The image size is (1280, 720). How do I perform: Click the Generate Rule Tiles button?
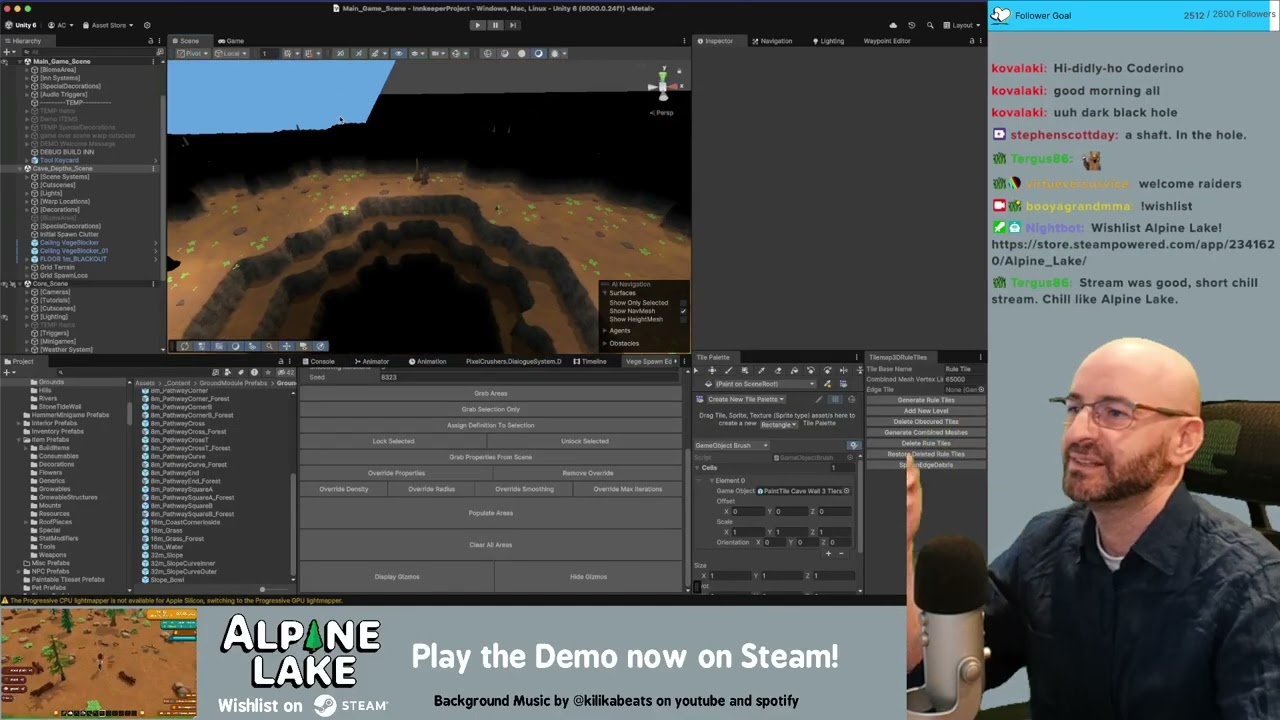[x=926, y=400]
